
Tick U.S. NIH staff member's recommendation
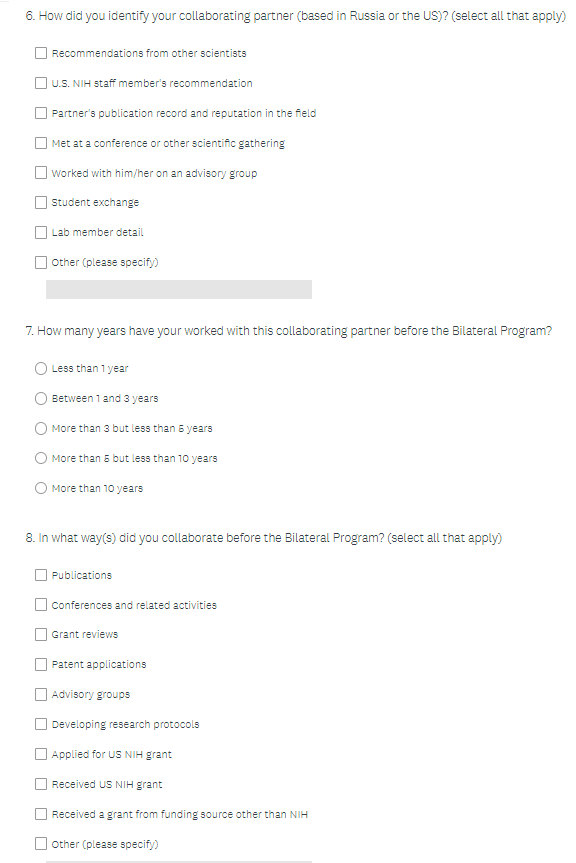(x=41, y=83)
